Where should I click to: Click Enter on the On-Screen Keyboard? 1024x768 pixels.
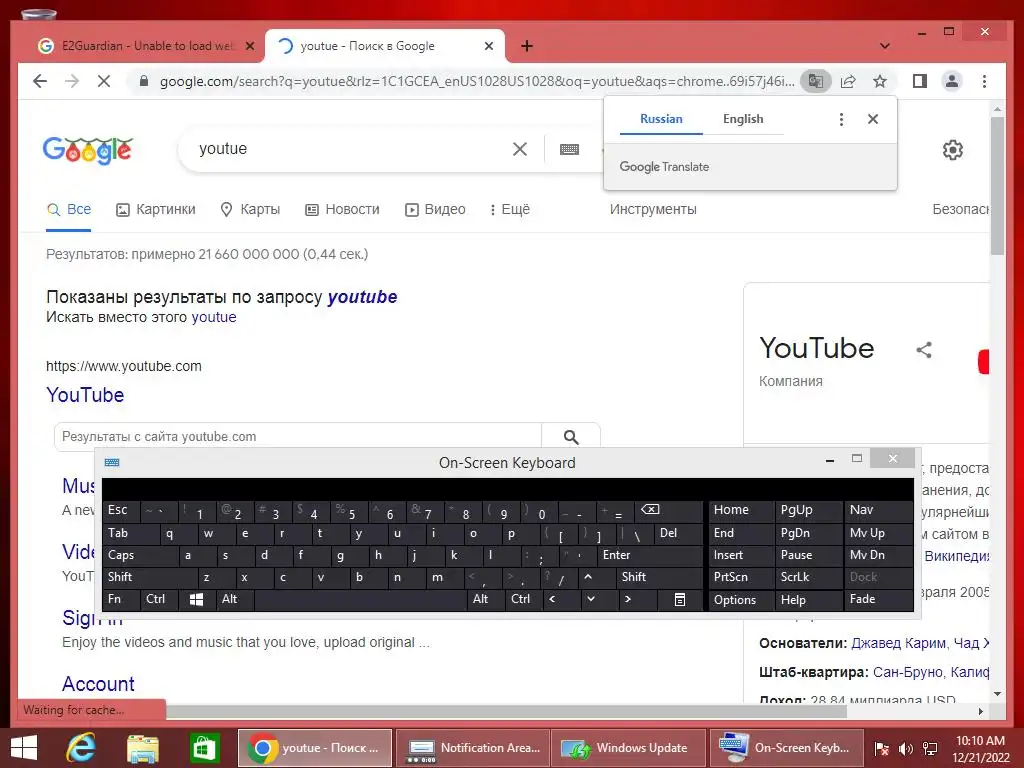pos(650,555)
